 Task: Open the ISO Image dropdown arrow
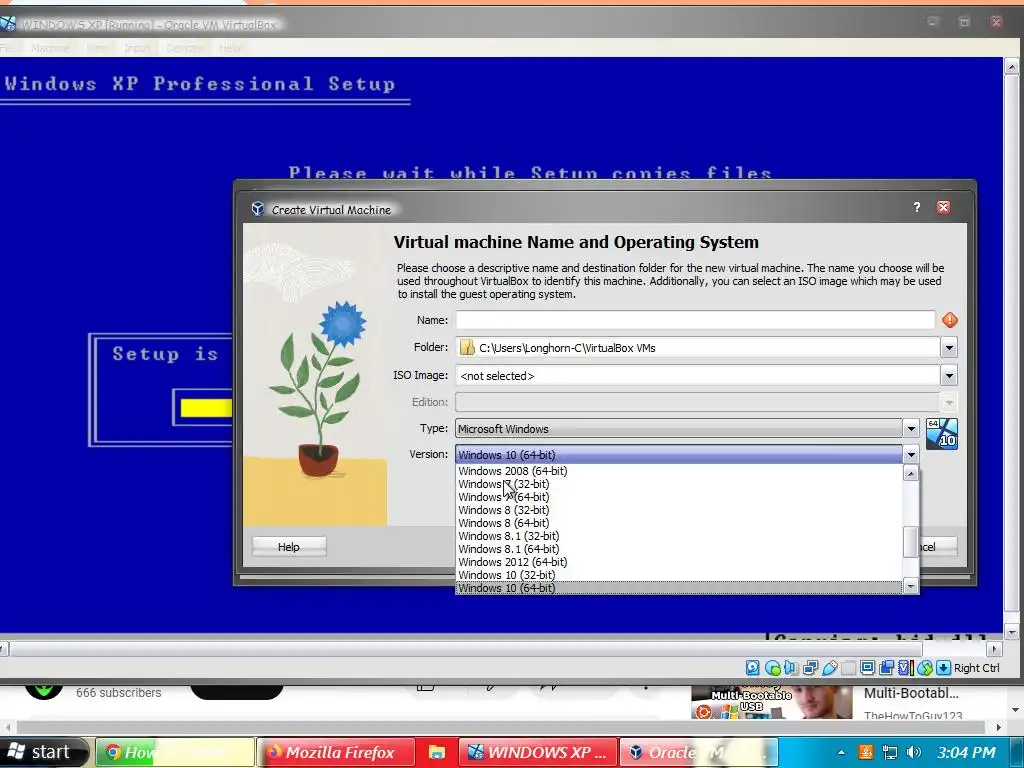[949, 376]
